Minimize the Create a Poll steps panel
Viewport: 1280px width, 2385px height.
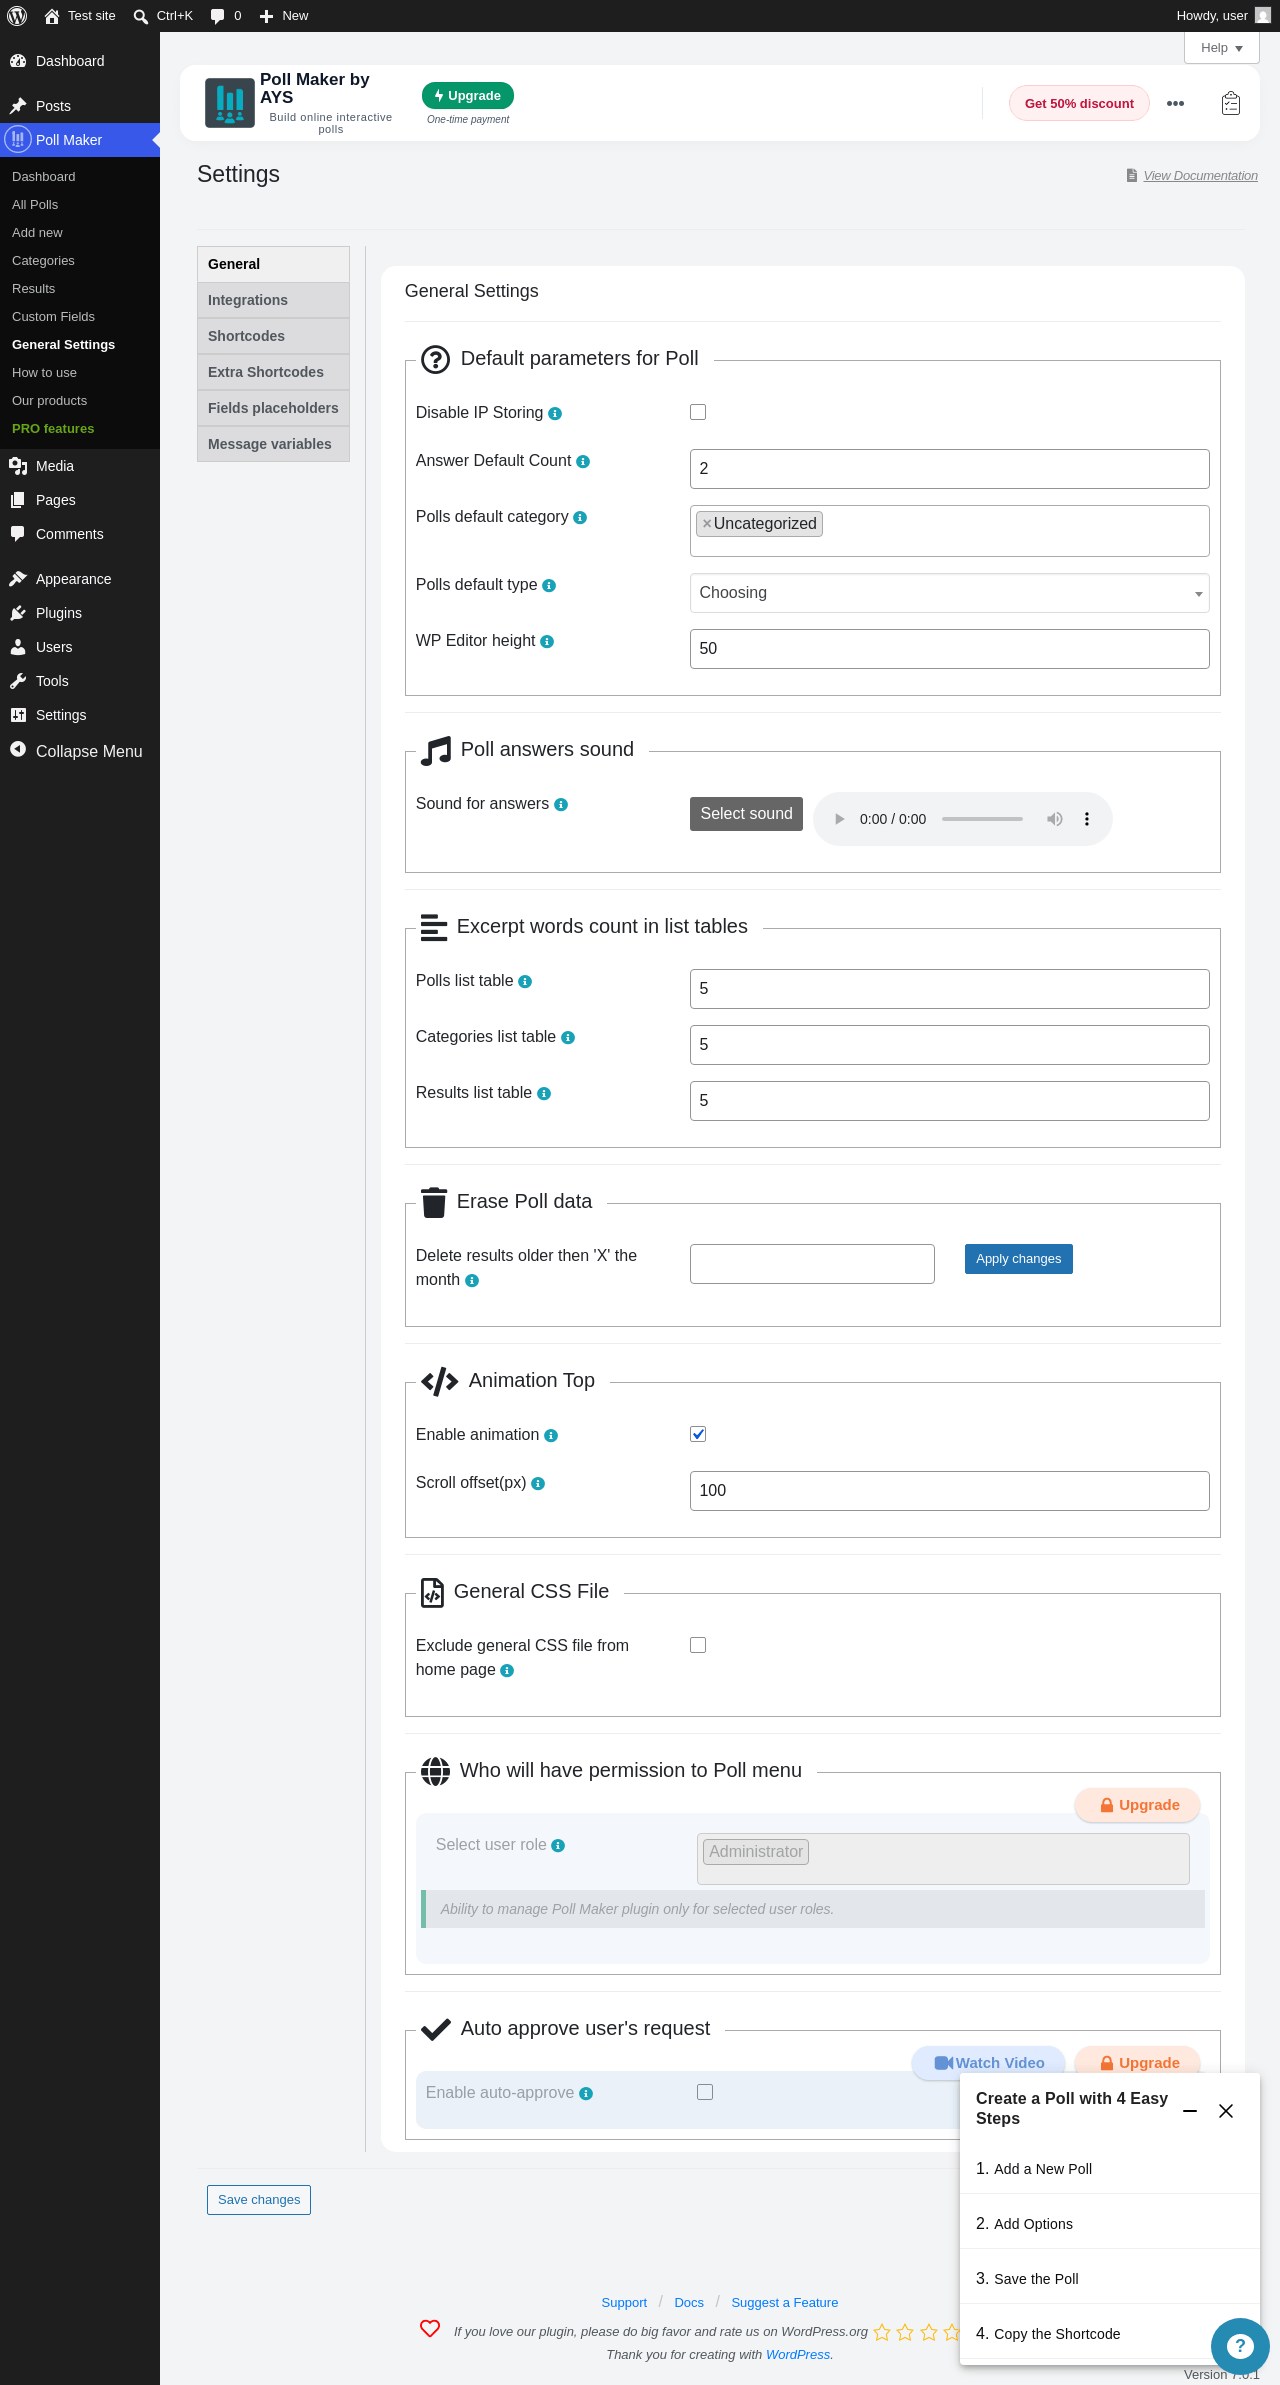pos(1190,2111)
